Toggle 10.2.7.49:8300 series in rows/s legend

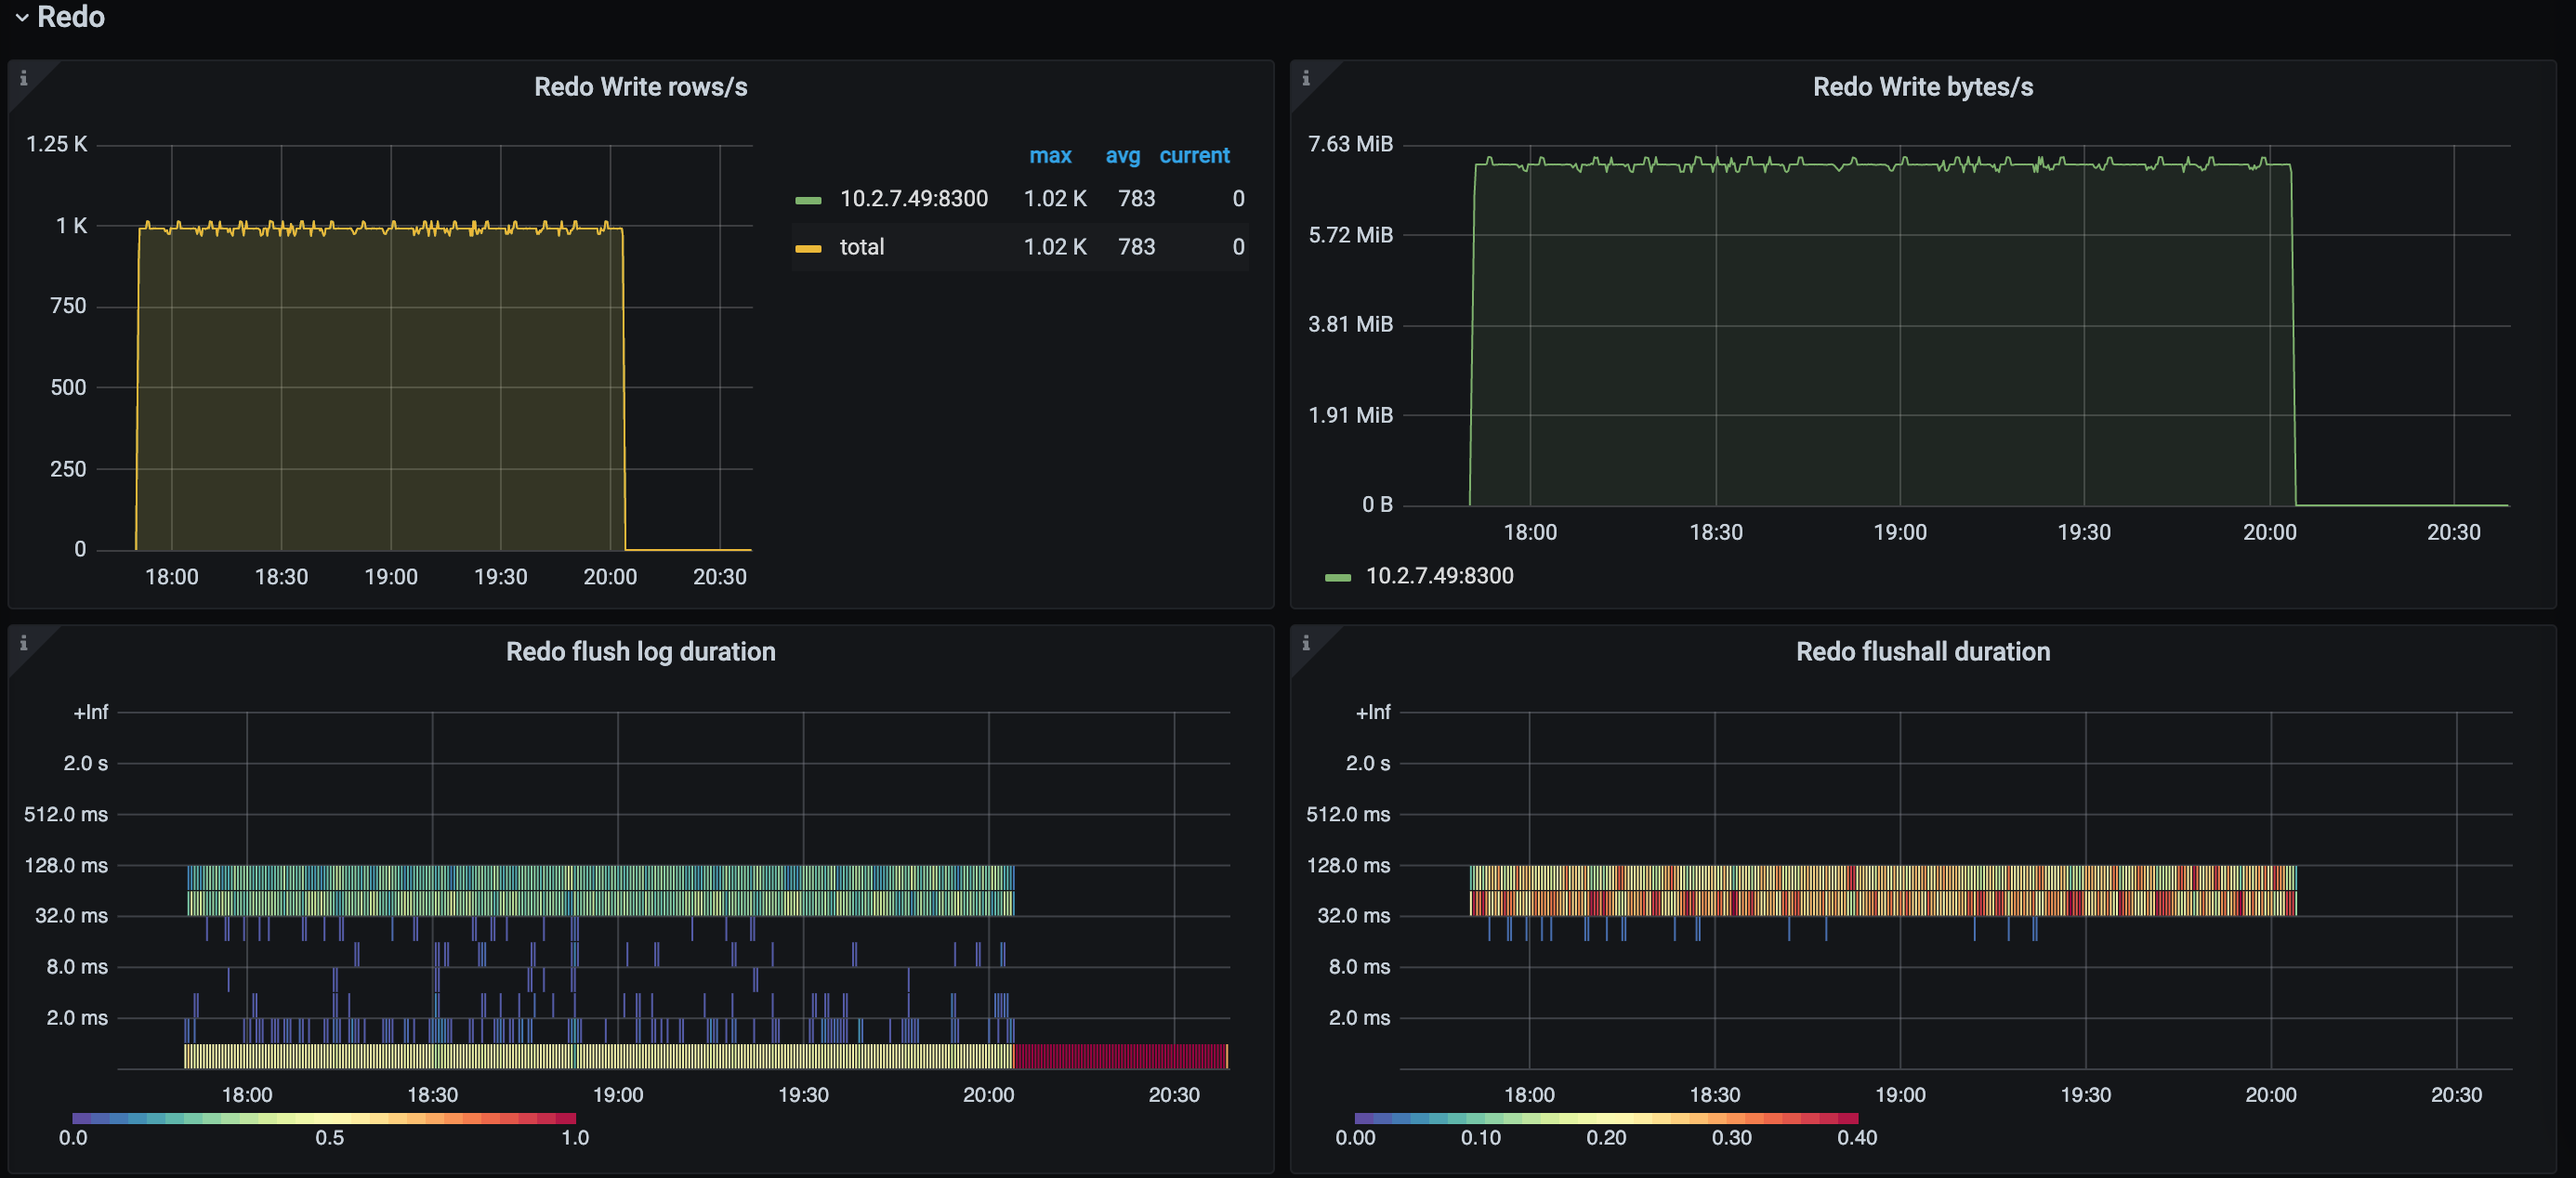[914, 198]
